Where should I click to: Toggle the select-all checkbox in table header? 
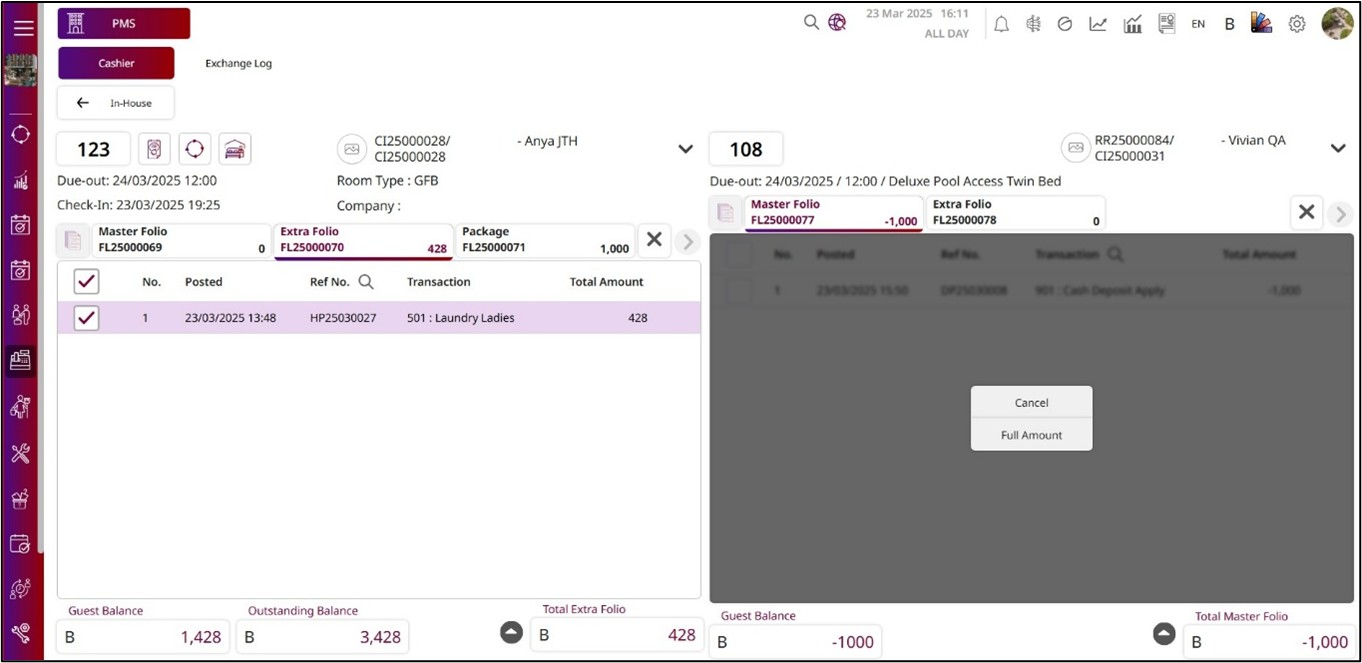coord(87,282)
